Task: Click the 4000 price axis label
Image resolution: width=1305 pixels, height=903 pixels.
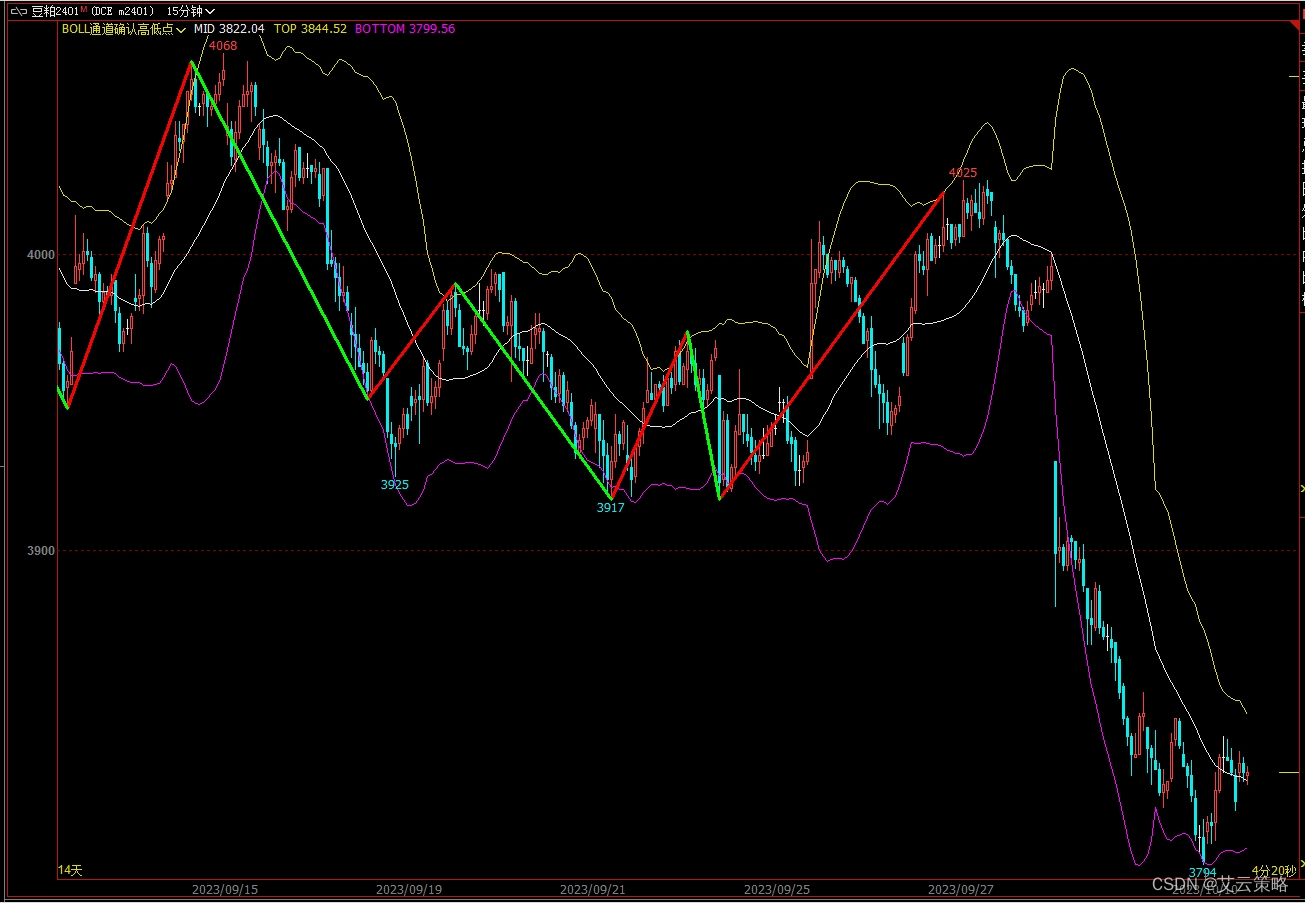Action: coord(42,255)
